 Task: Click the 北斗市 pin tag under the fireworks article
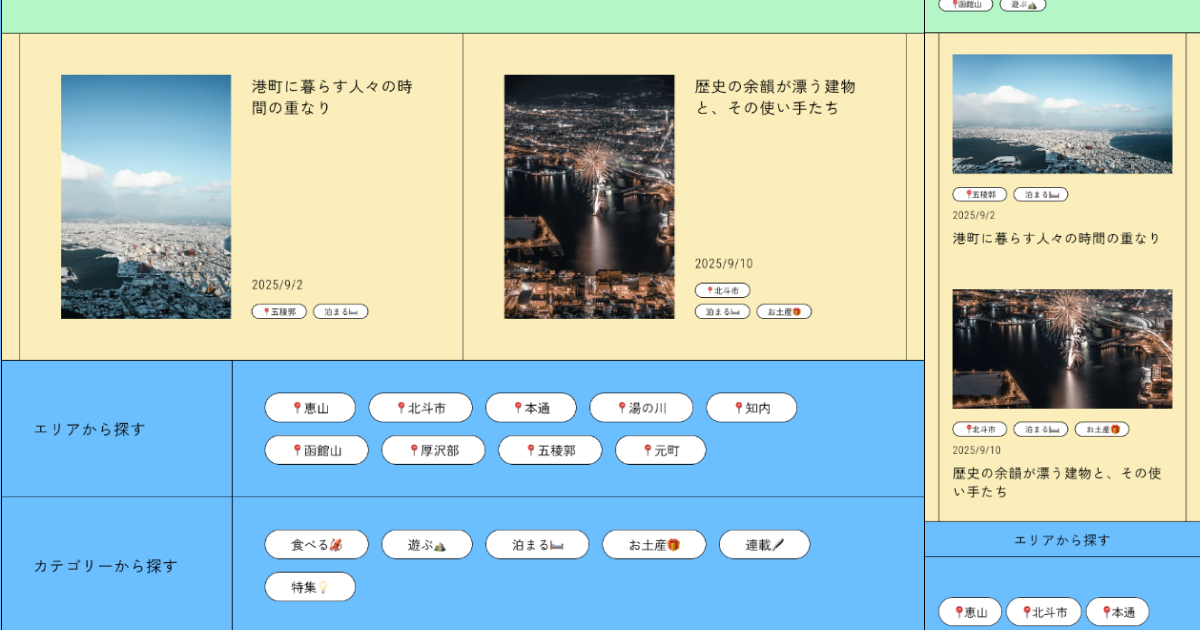pos(723,290)
